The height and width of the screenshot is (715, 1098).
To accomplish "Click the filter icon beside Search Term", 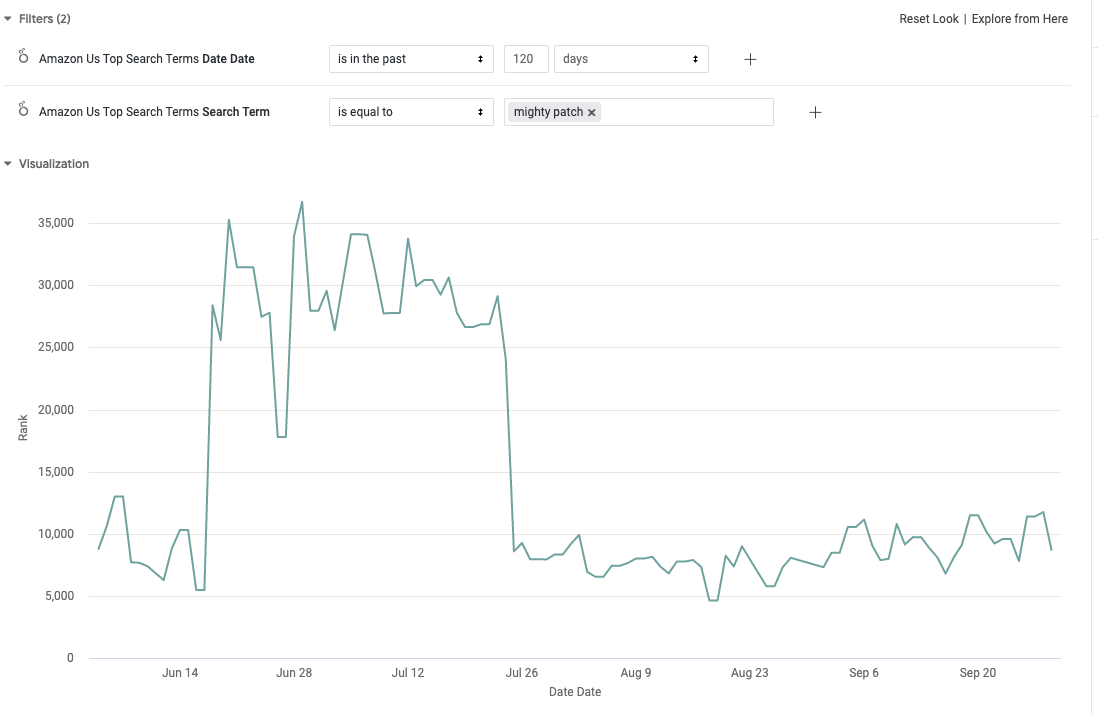I will coord(24,111).
